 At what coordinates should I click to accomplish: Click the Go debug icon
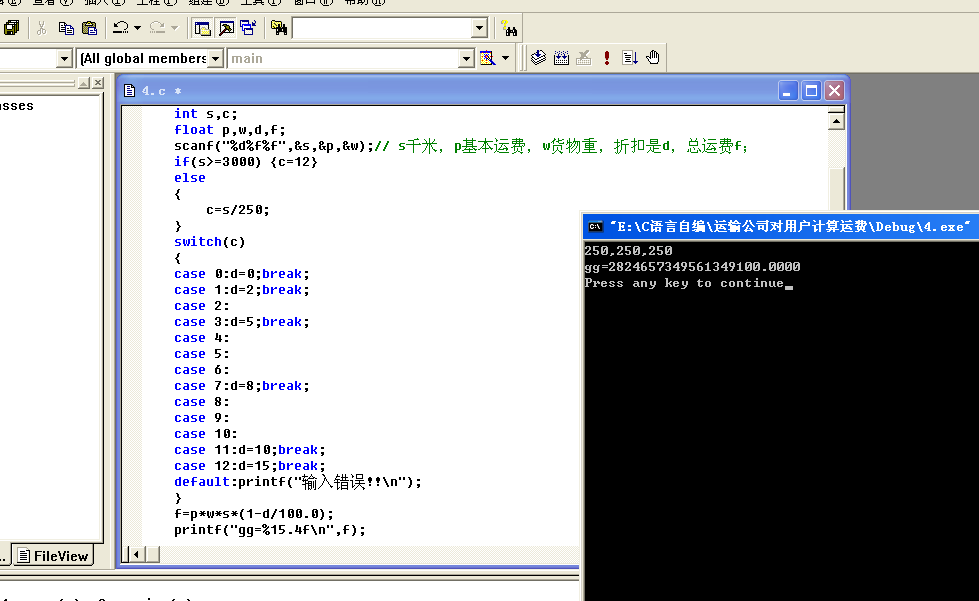(629, 58)
